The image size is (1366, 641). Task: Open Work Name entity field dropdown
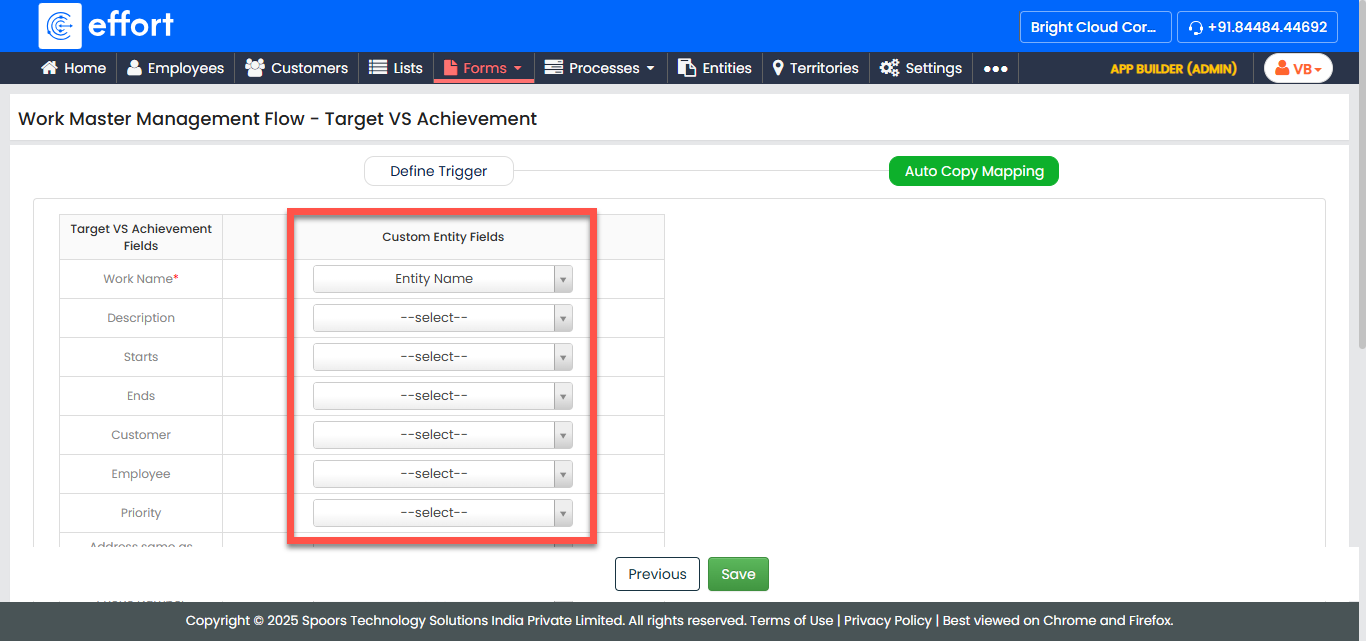pos(442,279)
